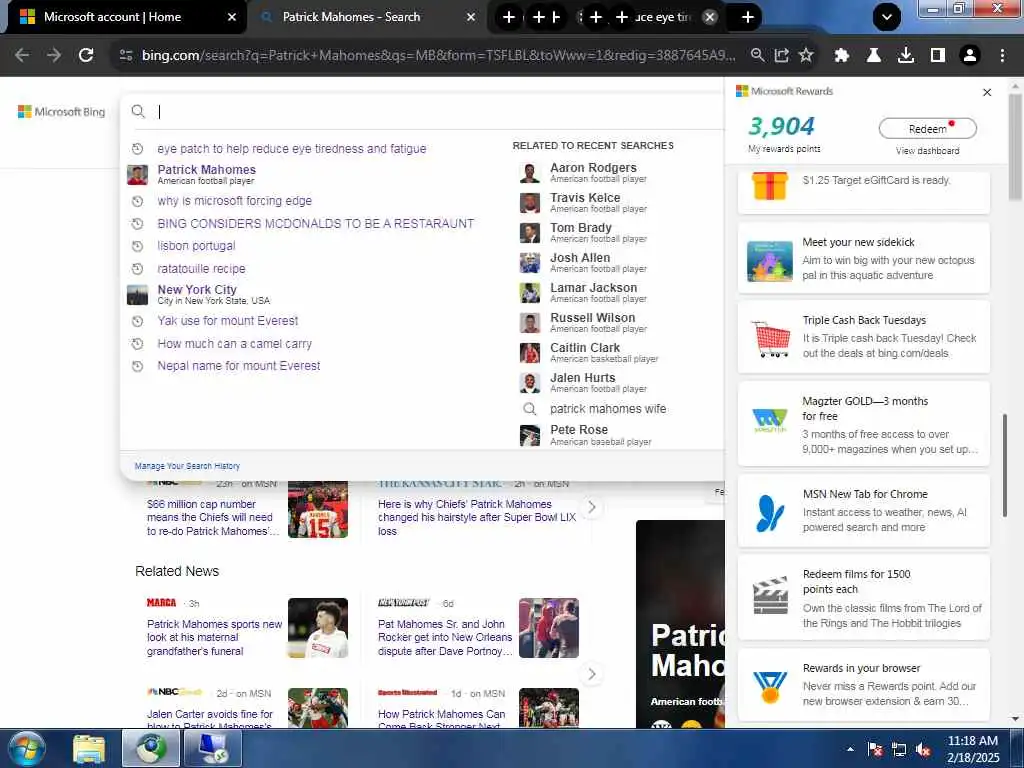Advance Related News carousel right chevron
This screenshot has width=1024, height=768.
coord(592,674)
